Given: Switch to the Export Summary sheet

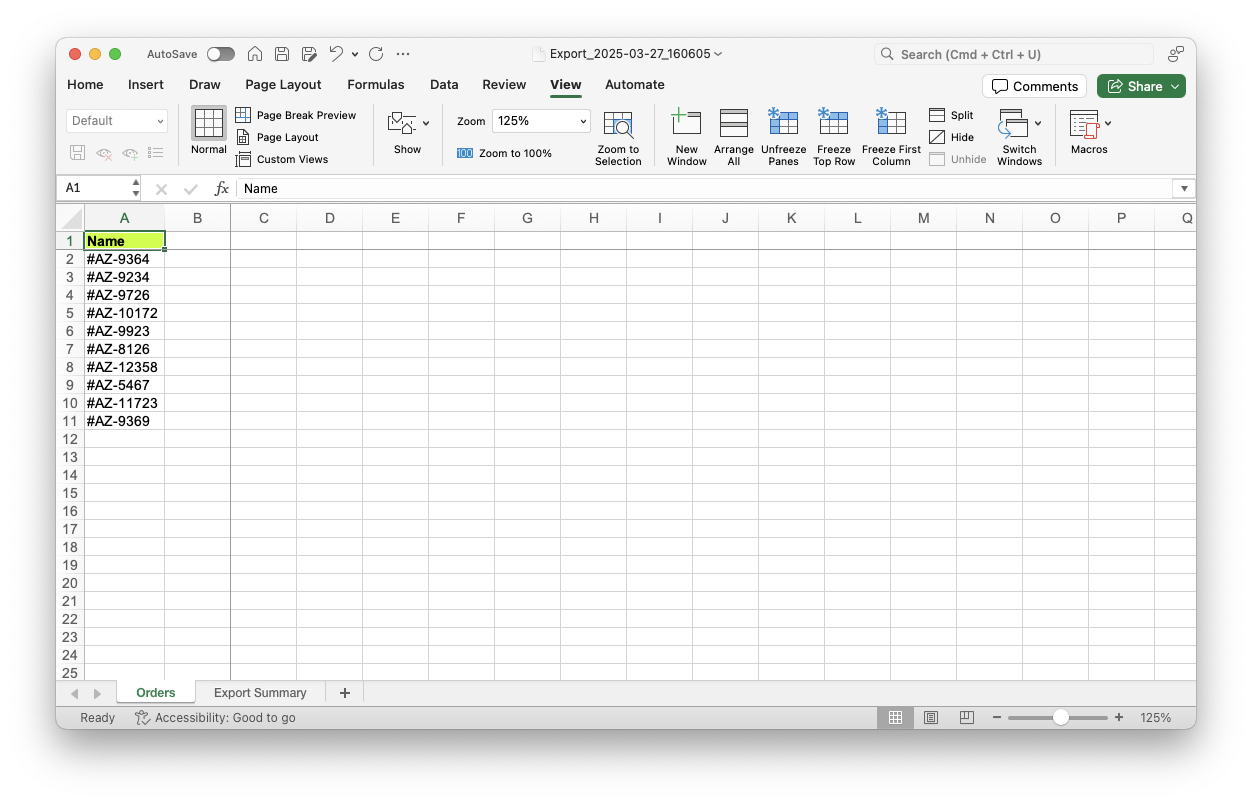Looking at the screenshot, I should click(x=260, y=693).
